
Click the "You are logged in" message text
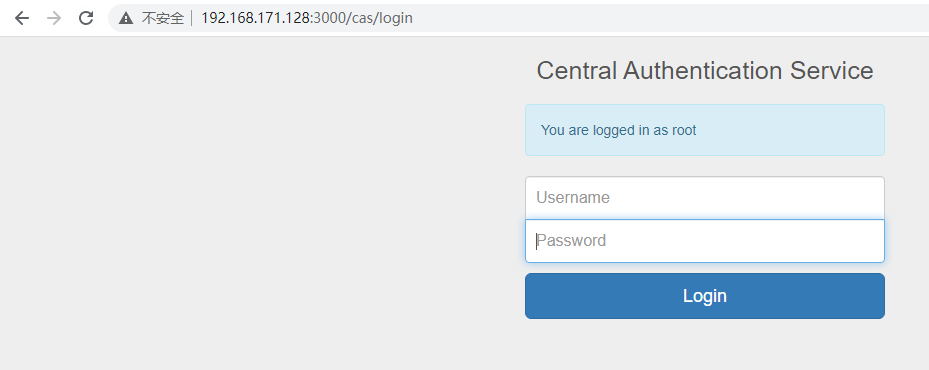(x=595, y=130)
